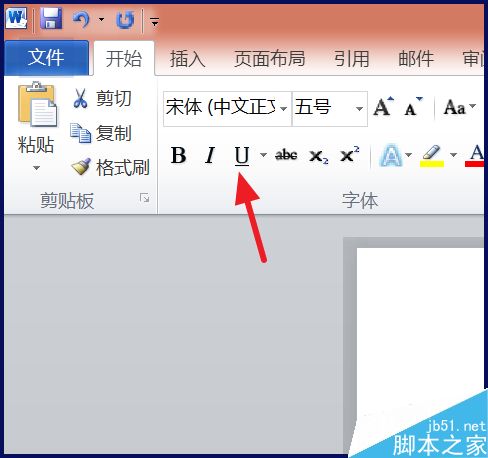The width and height of the screenshot is (488, 458).
Task: Open the 引用 tab
Action: pyautogui.click(x=352, y=59)
